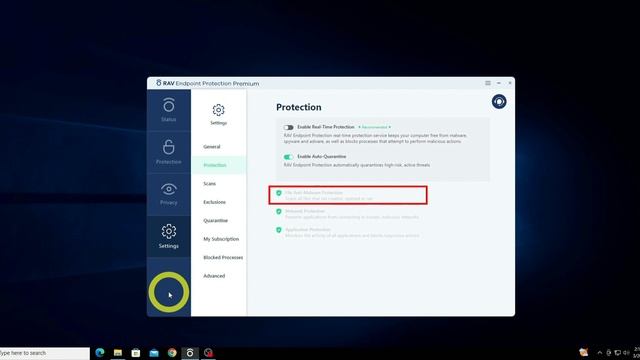Click the Recommended label beside Real-Time Protection
Viewport: 640px width, 360px height.
point(374,127)
